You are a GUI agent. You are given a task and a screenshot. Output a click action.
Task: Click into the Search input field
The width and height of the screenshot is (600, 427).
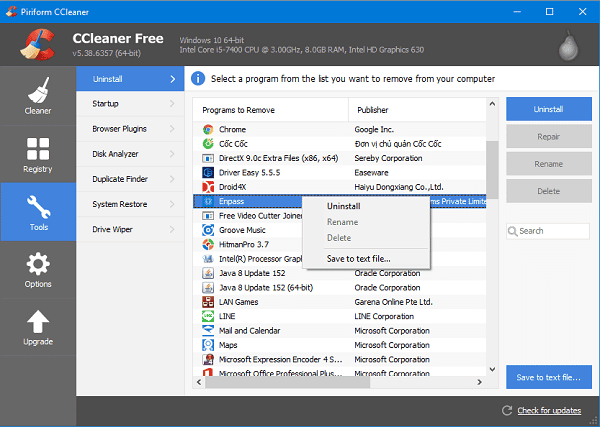554,231
